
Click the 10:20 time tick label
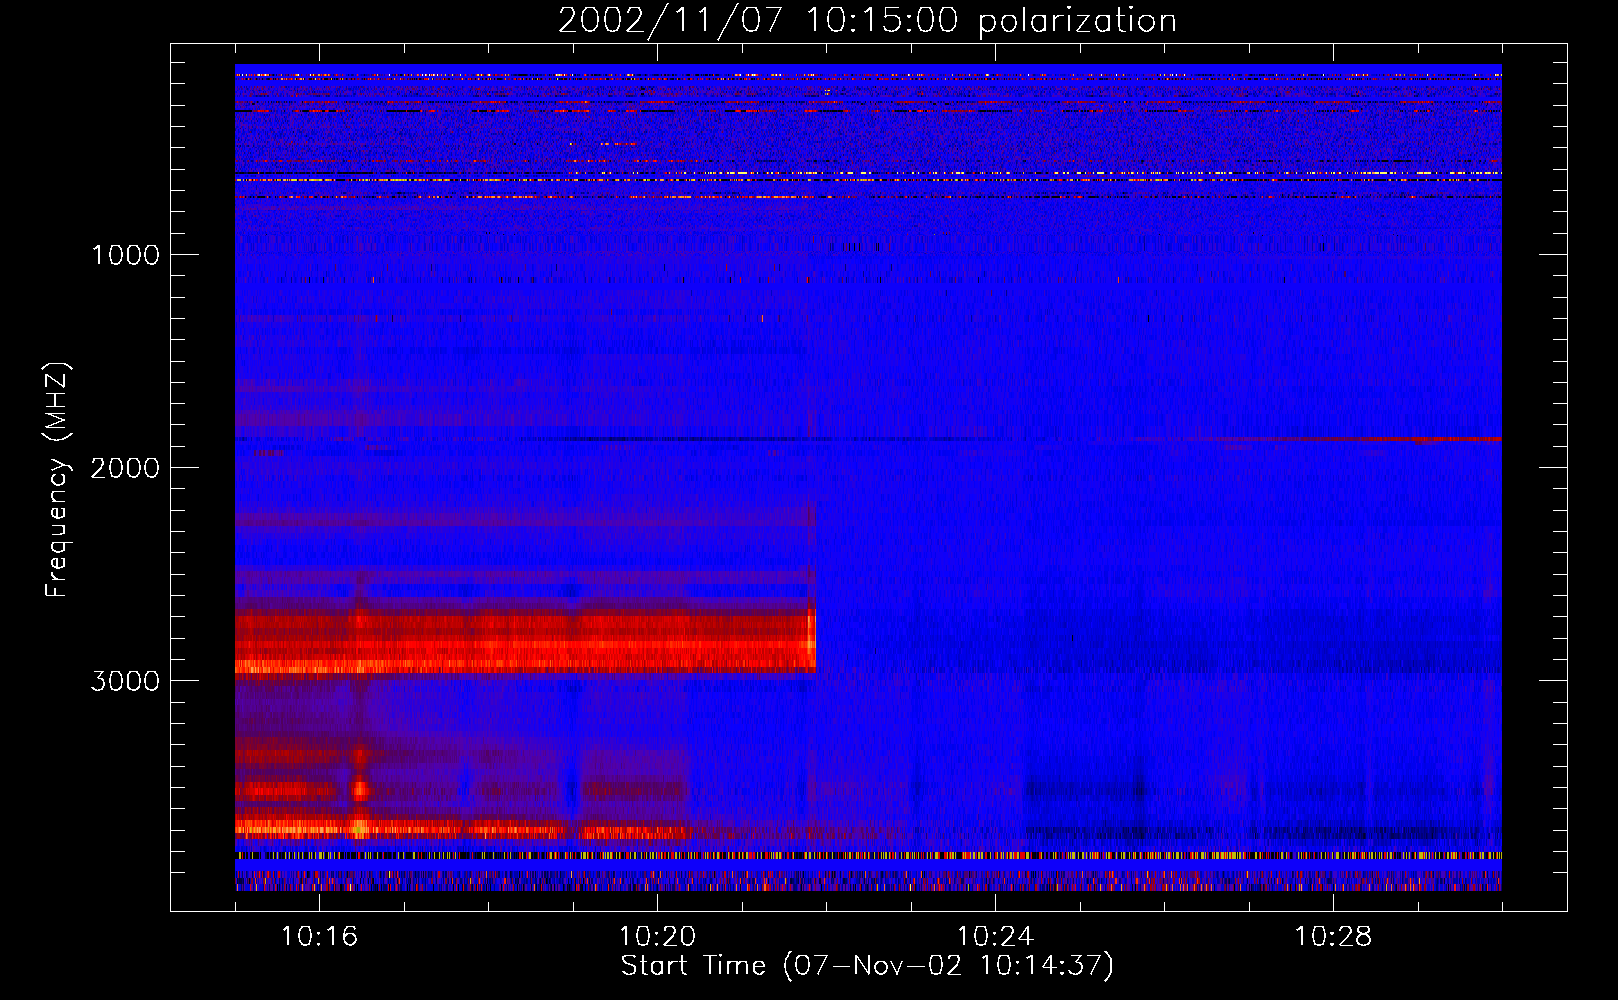(x=657, y=937)
